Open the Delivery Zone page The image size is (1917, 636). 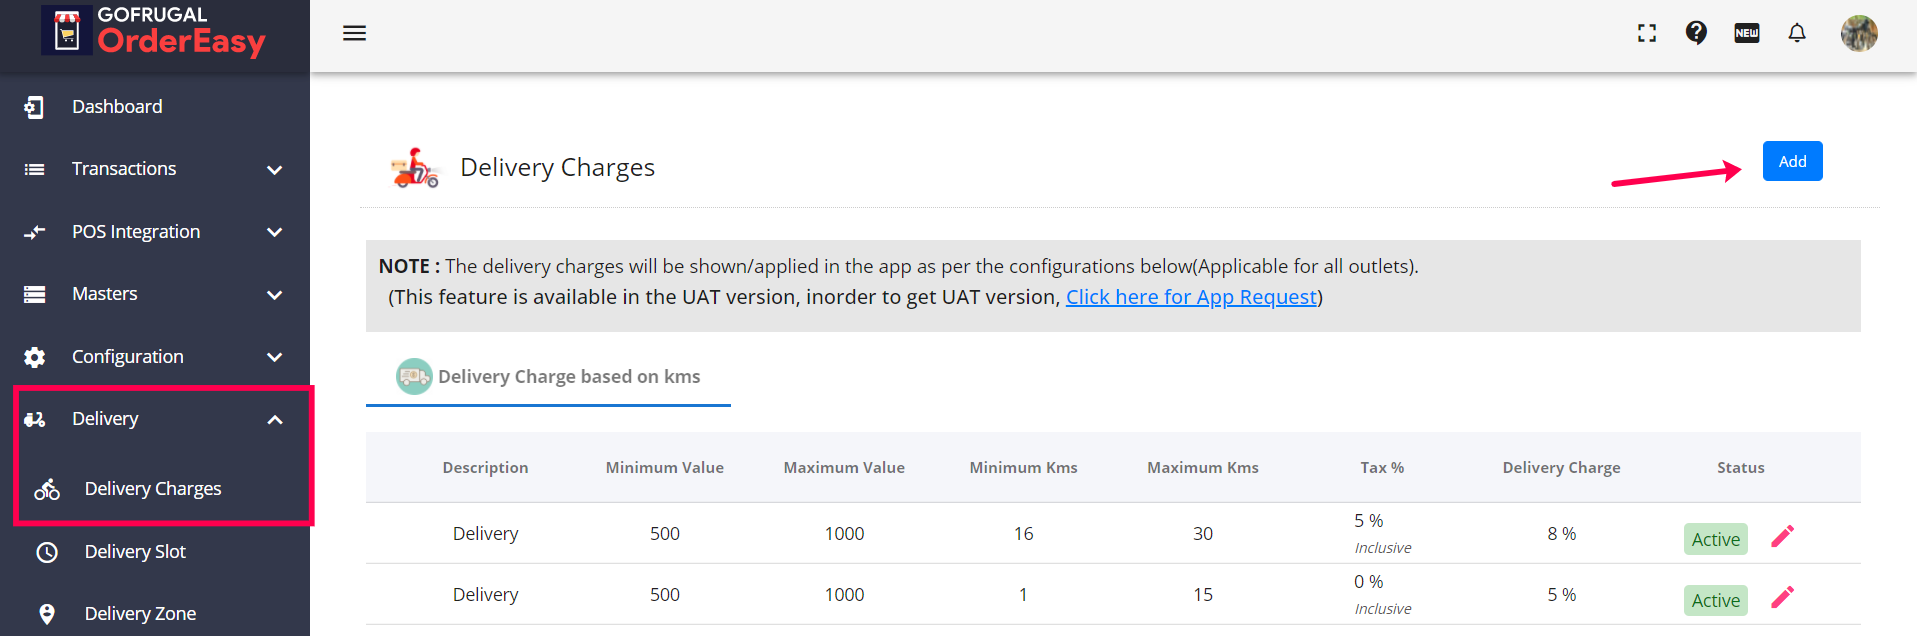coord(140,614)
